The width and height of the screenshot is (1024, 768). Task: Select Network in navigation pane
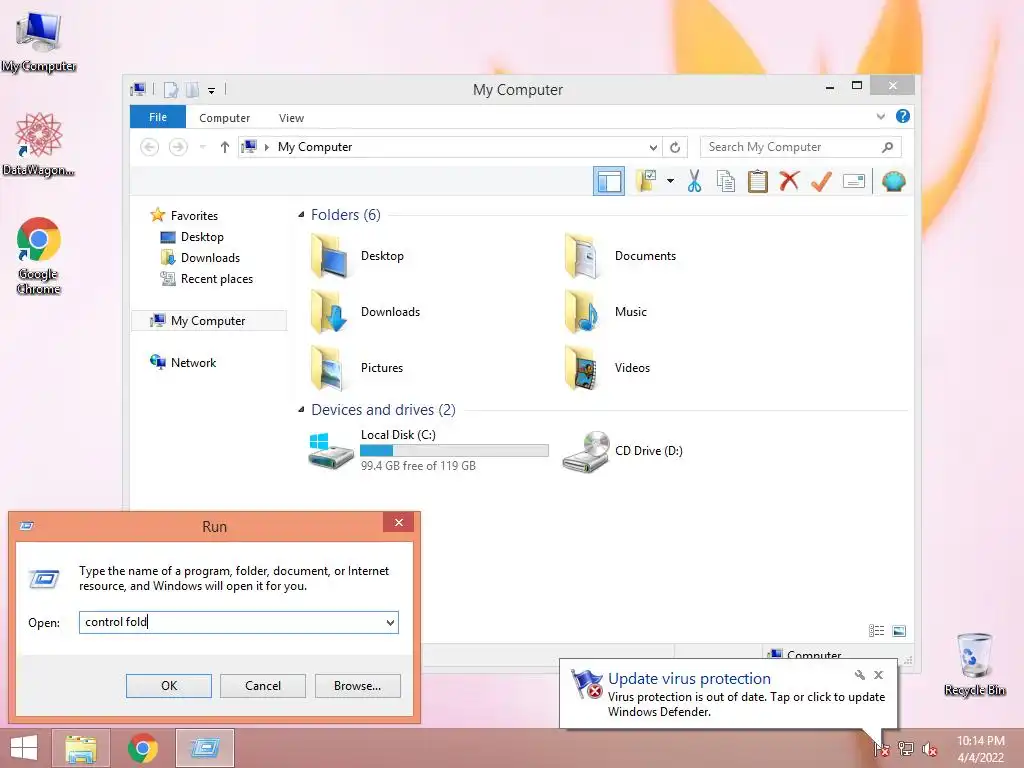point(193,362)
